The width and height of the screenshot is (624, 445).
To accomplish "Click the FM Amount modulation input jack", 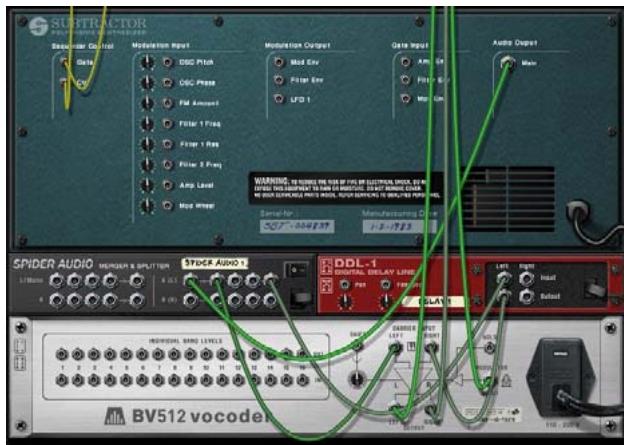I will coord(168,103).
